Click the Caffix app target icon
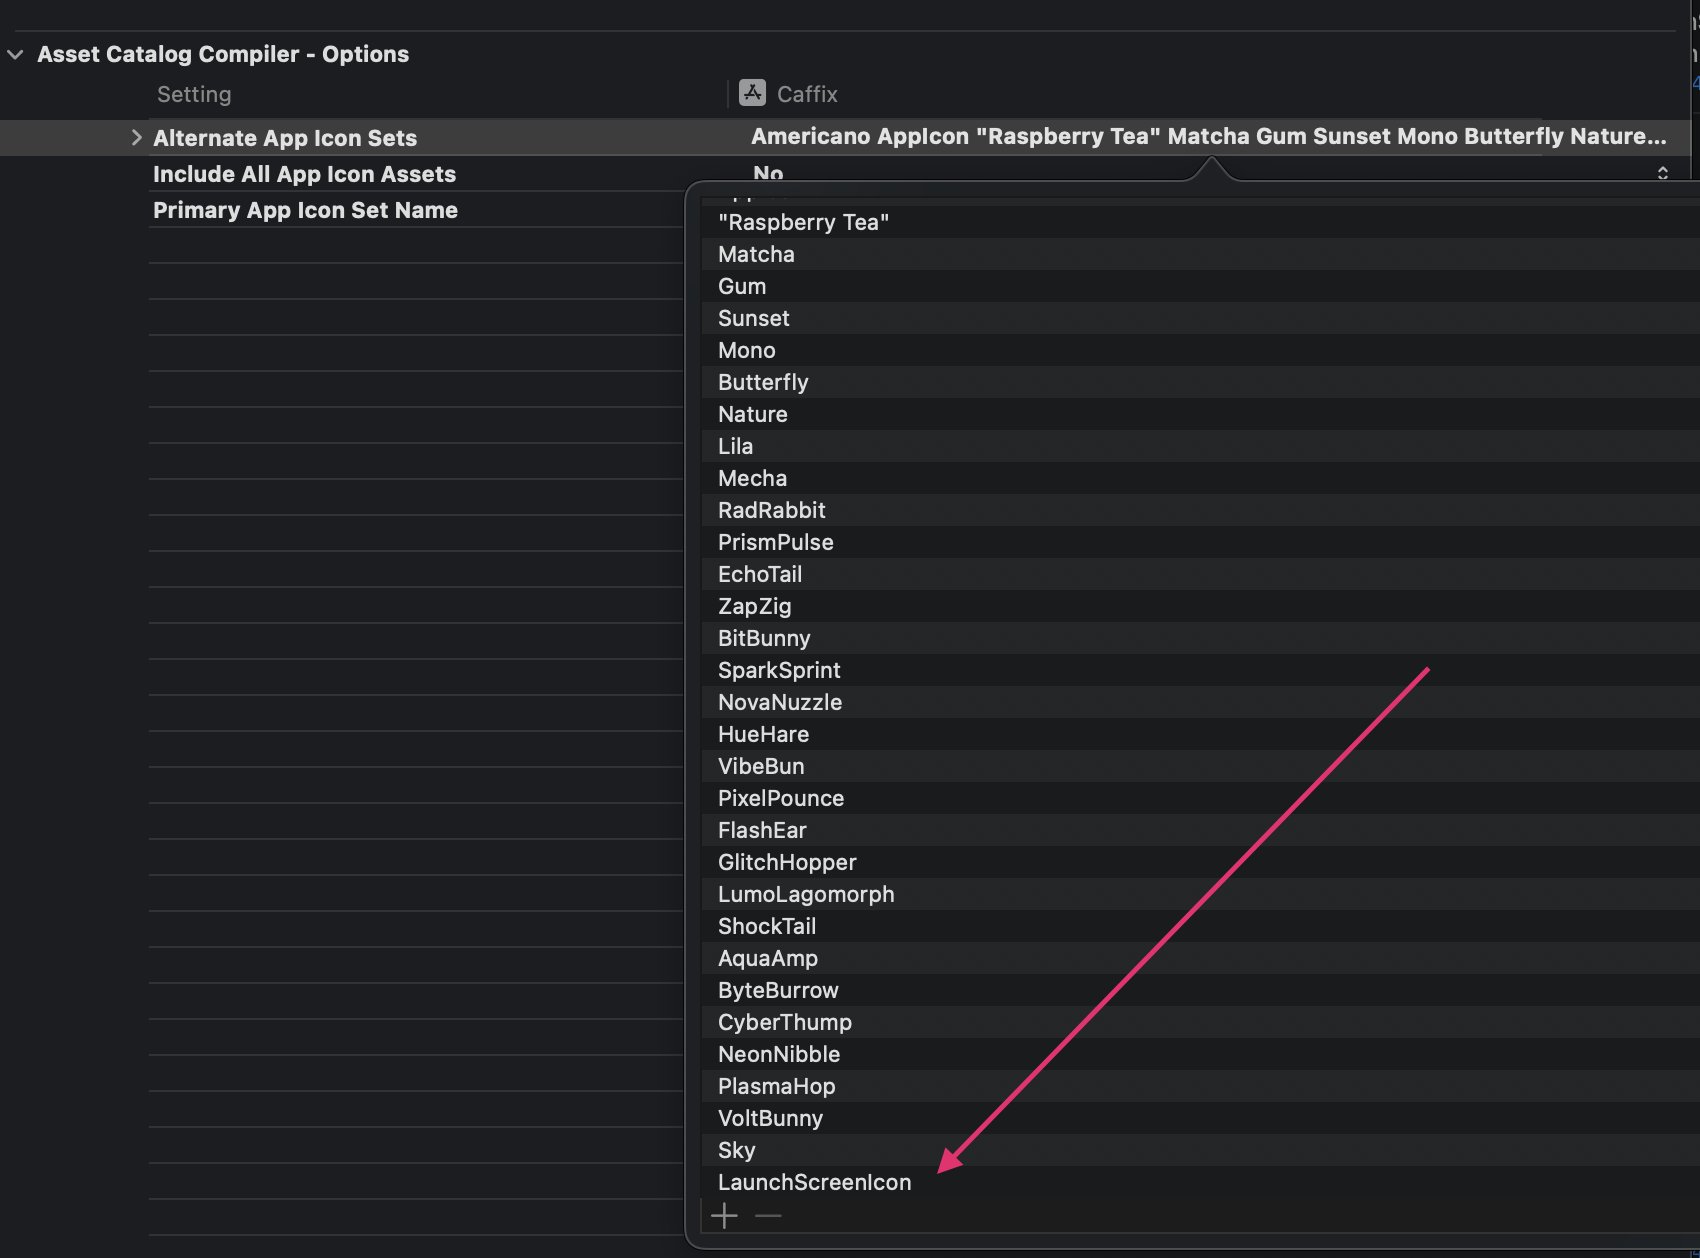1700x1258 pixels. coord(752,93)
